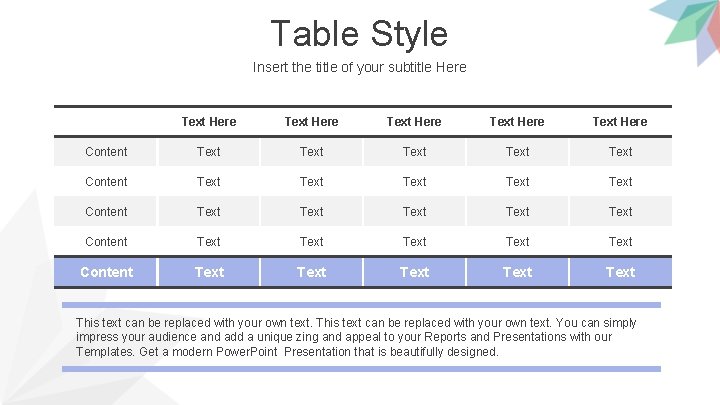Click the "Content" label in the fourth body row
Screen dimensions: 720x405
106,242
